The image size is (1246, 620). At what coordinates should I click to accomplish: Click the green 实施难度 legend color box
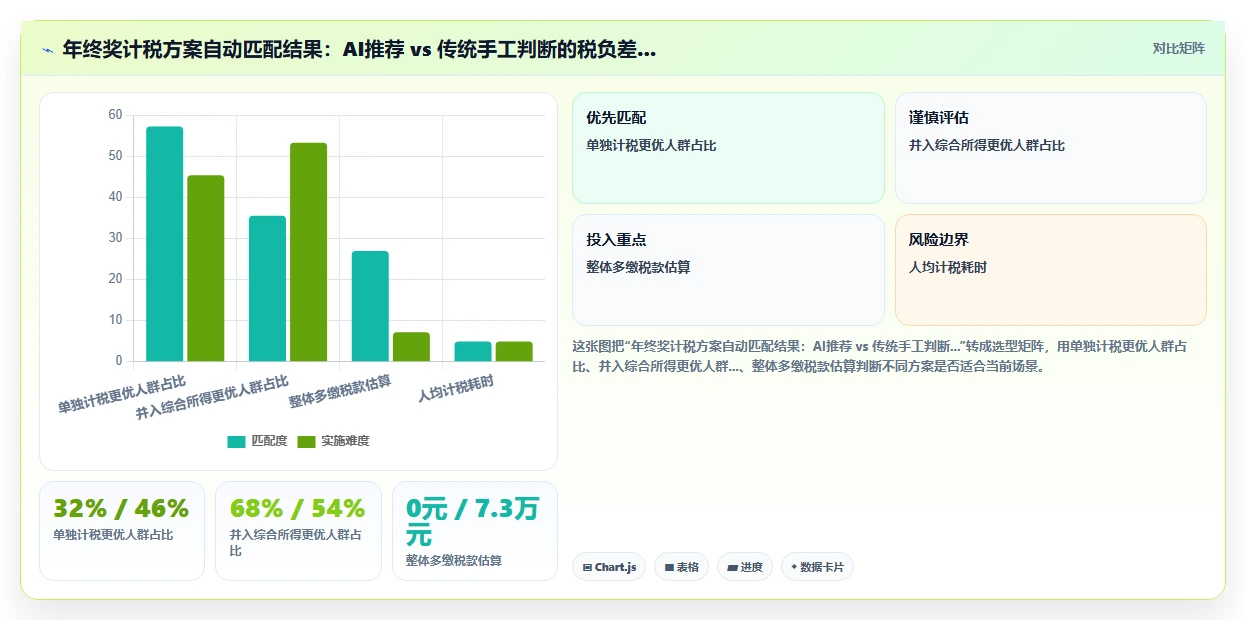click(x=306, y=441)
